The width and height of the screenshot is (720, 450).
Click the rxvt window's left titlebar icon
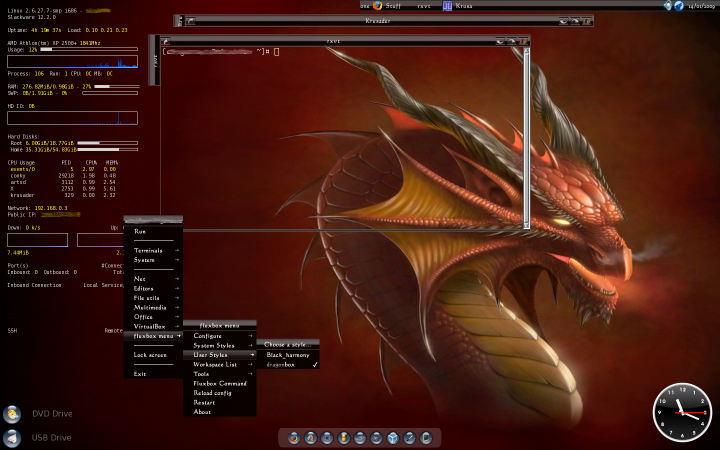[166, 41]
